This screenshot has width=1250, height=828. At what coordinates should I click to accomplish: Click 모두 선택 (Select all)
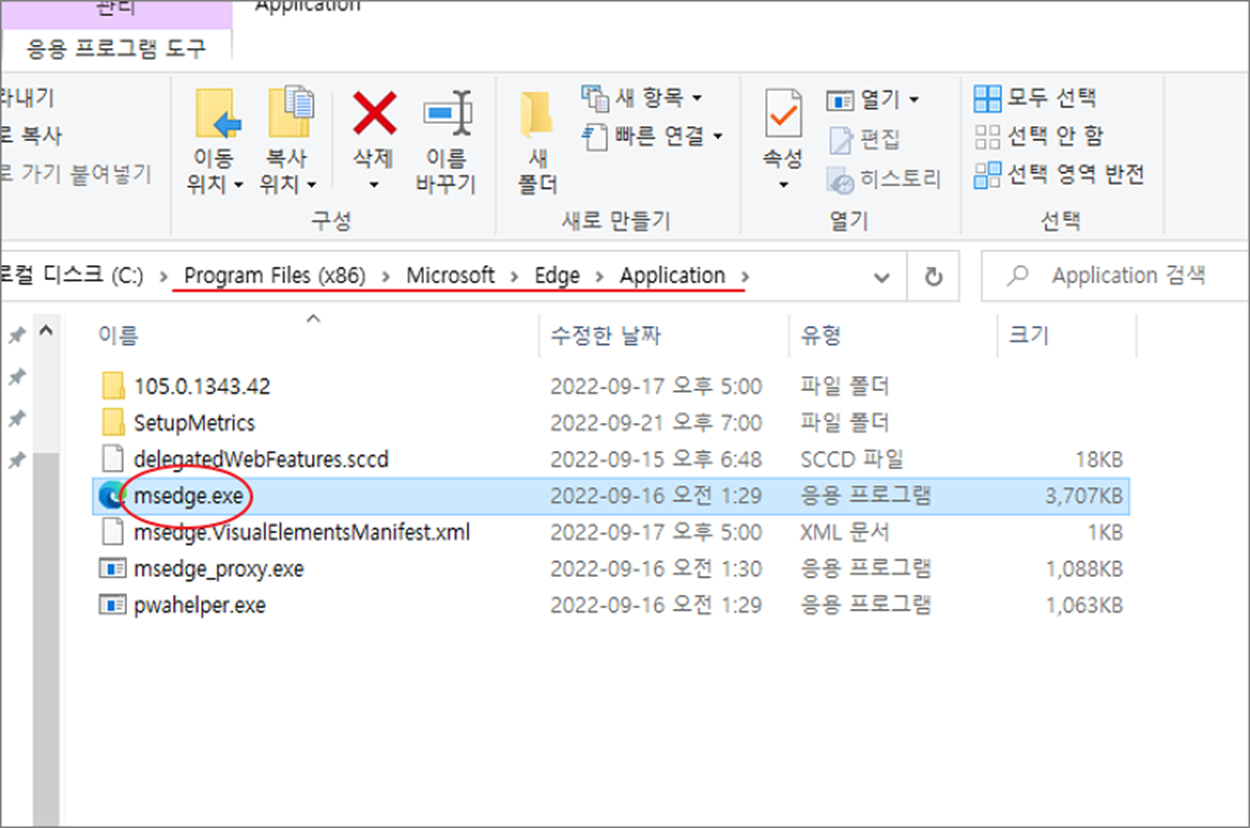(x=1035, y=98)
